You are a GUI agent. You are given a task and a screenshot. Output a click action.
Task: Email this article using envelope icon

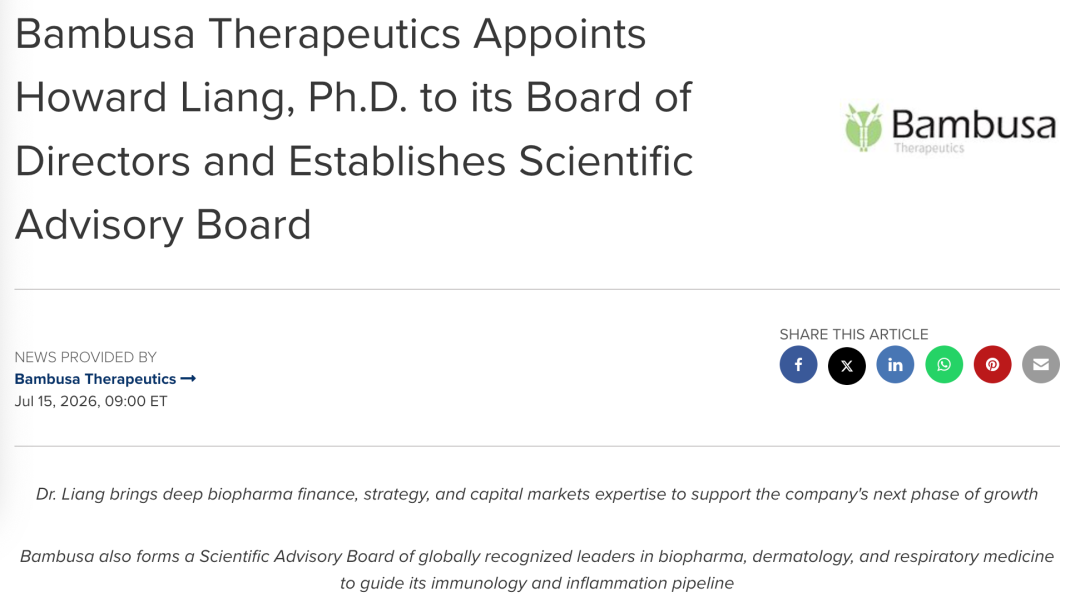point(1041,365)
